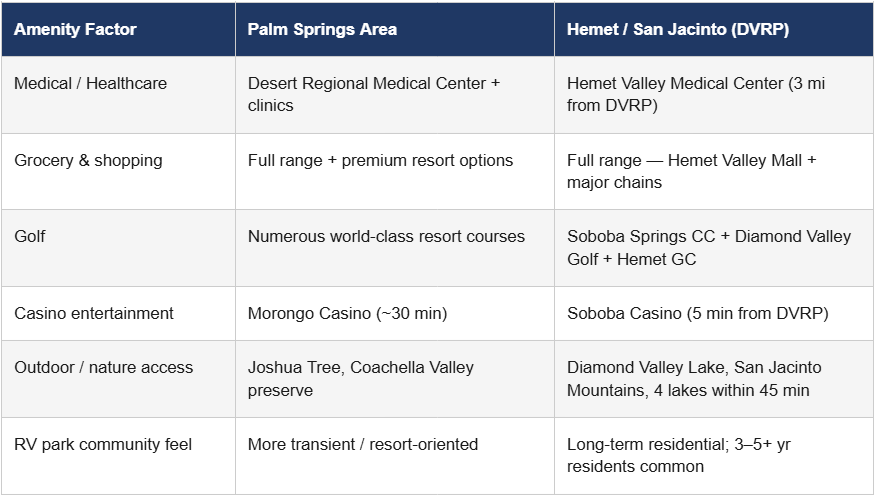Select the Medical / Healthcare row label
Screen dimensions: 874x497
click(90, 84)
